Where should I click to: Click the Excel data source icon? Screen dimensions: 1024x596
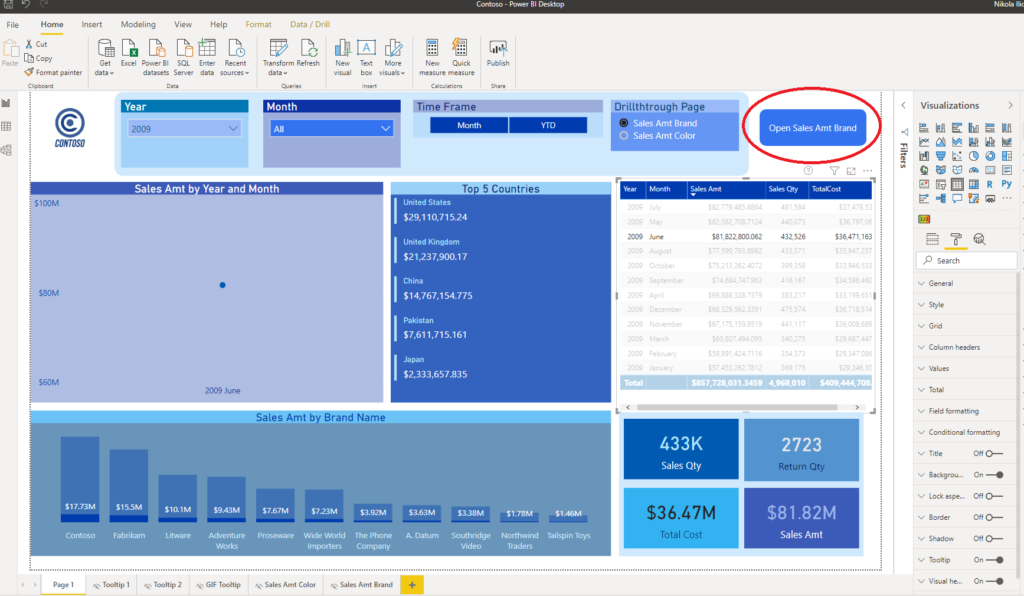pos(129,54)
